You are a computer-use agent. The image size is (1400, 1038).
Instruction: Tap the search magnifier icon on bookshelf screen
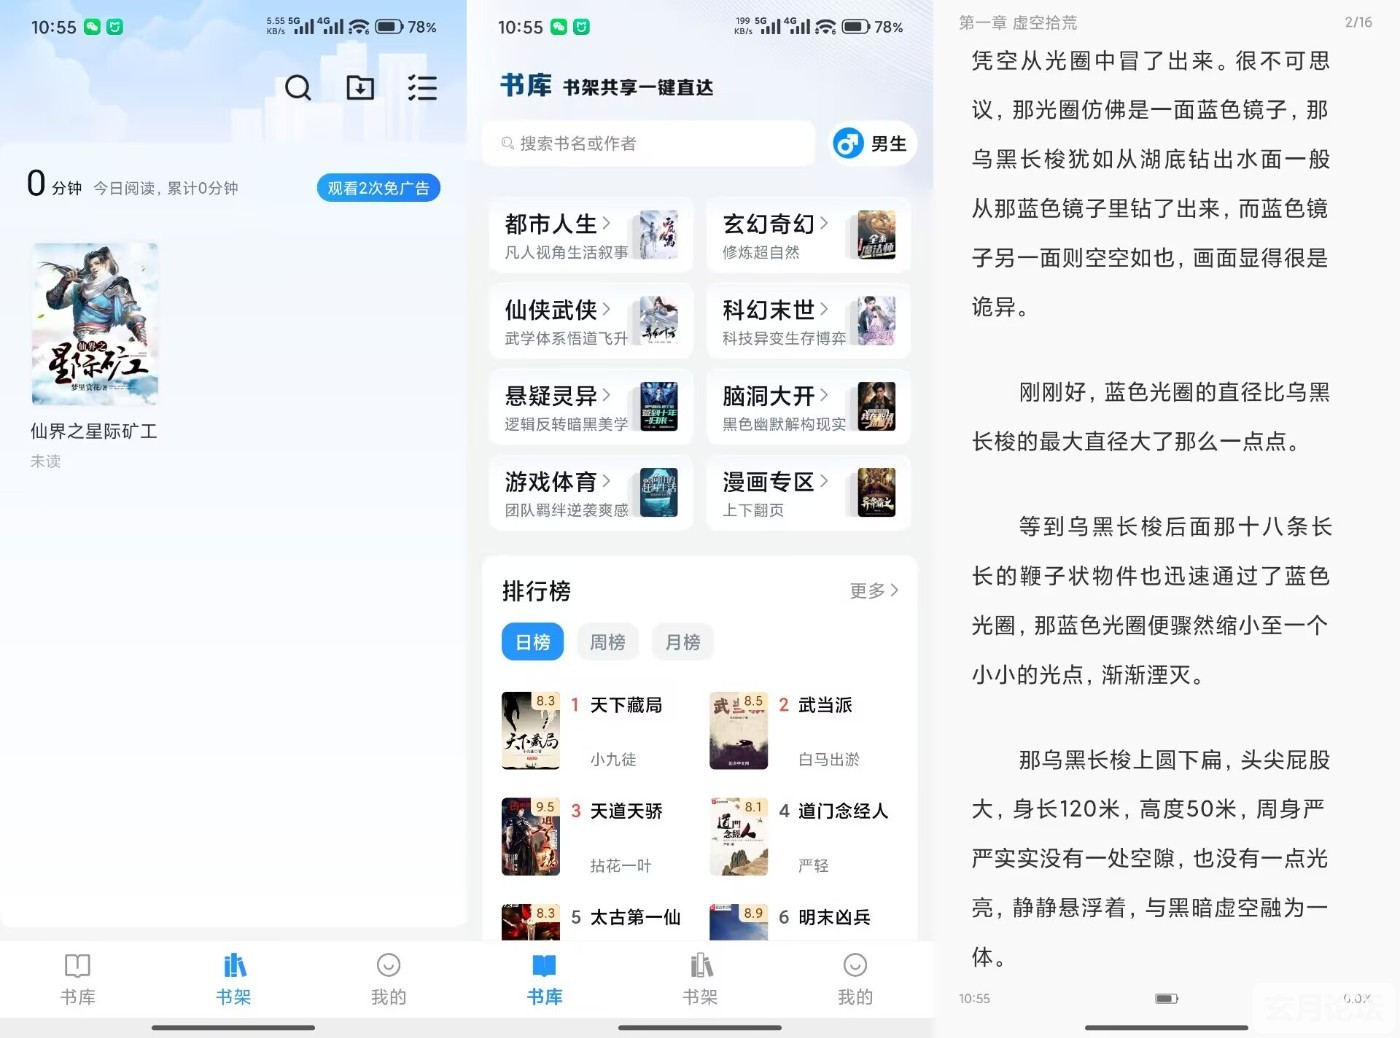tap(298, 88)
